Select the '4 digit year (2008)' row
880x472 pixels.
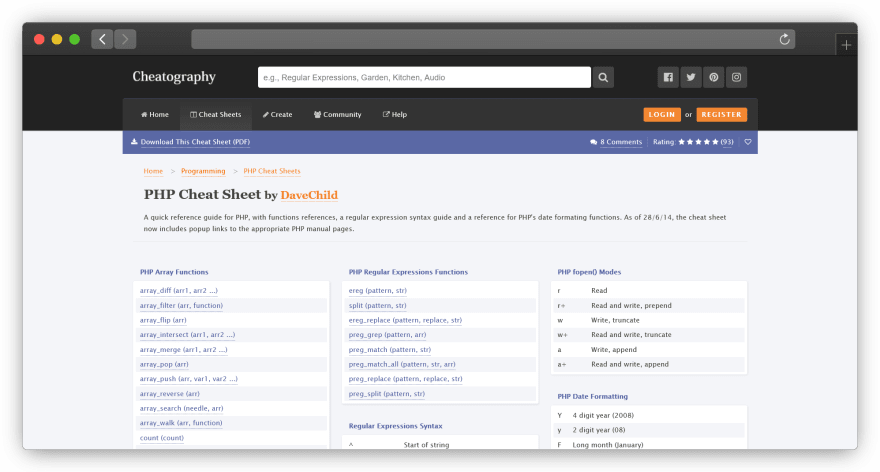[649, 415]
